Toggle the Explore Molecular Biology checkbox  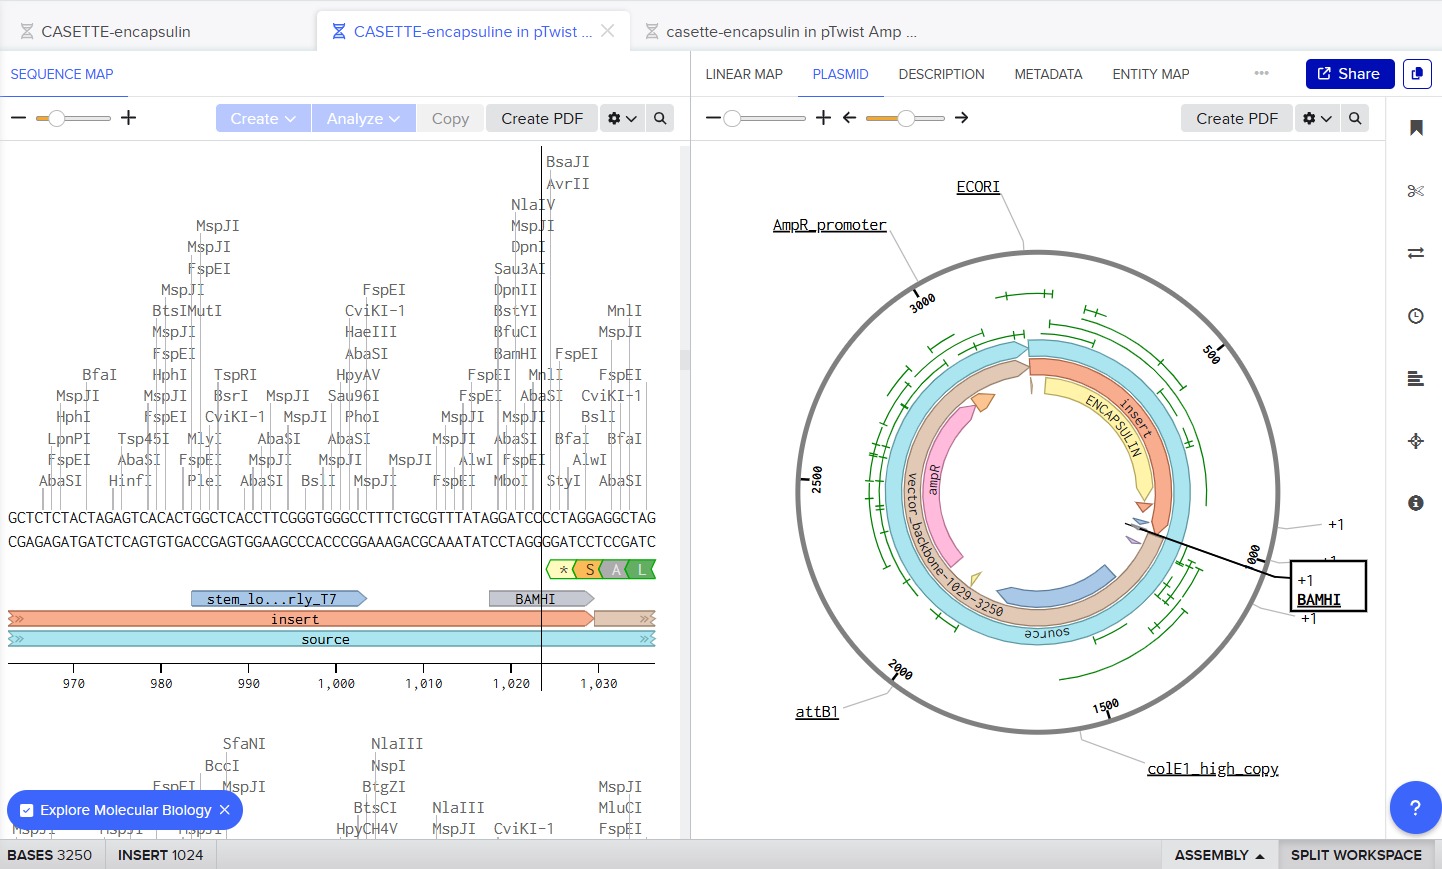(27, 810)
